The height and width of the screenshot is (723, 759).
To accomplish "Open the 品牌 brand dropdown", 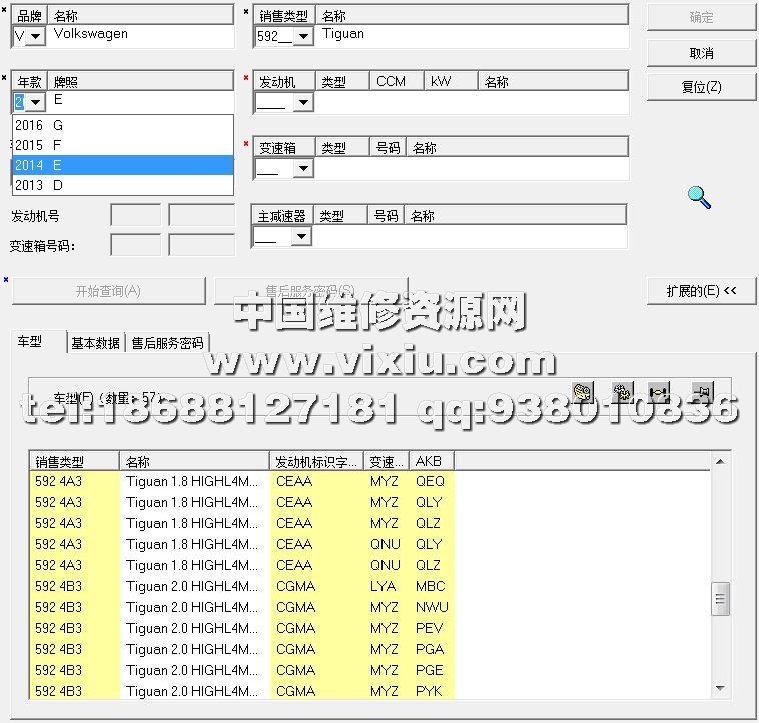I will point(36,36).
